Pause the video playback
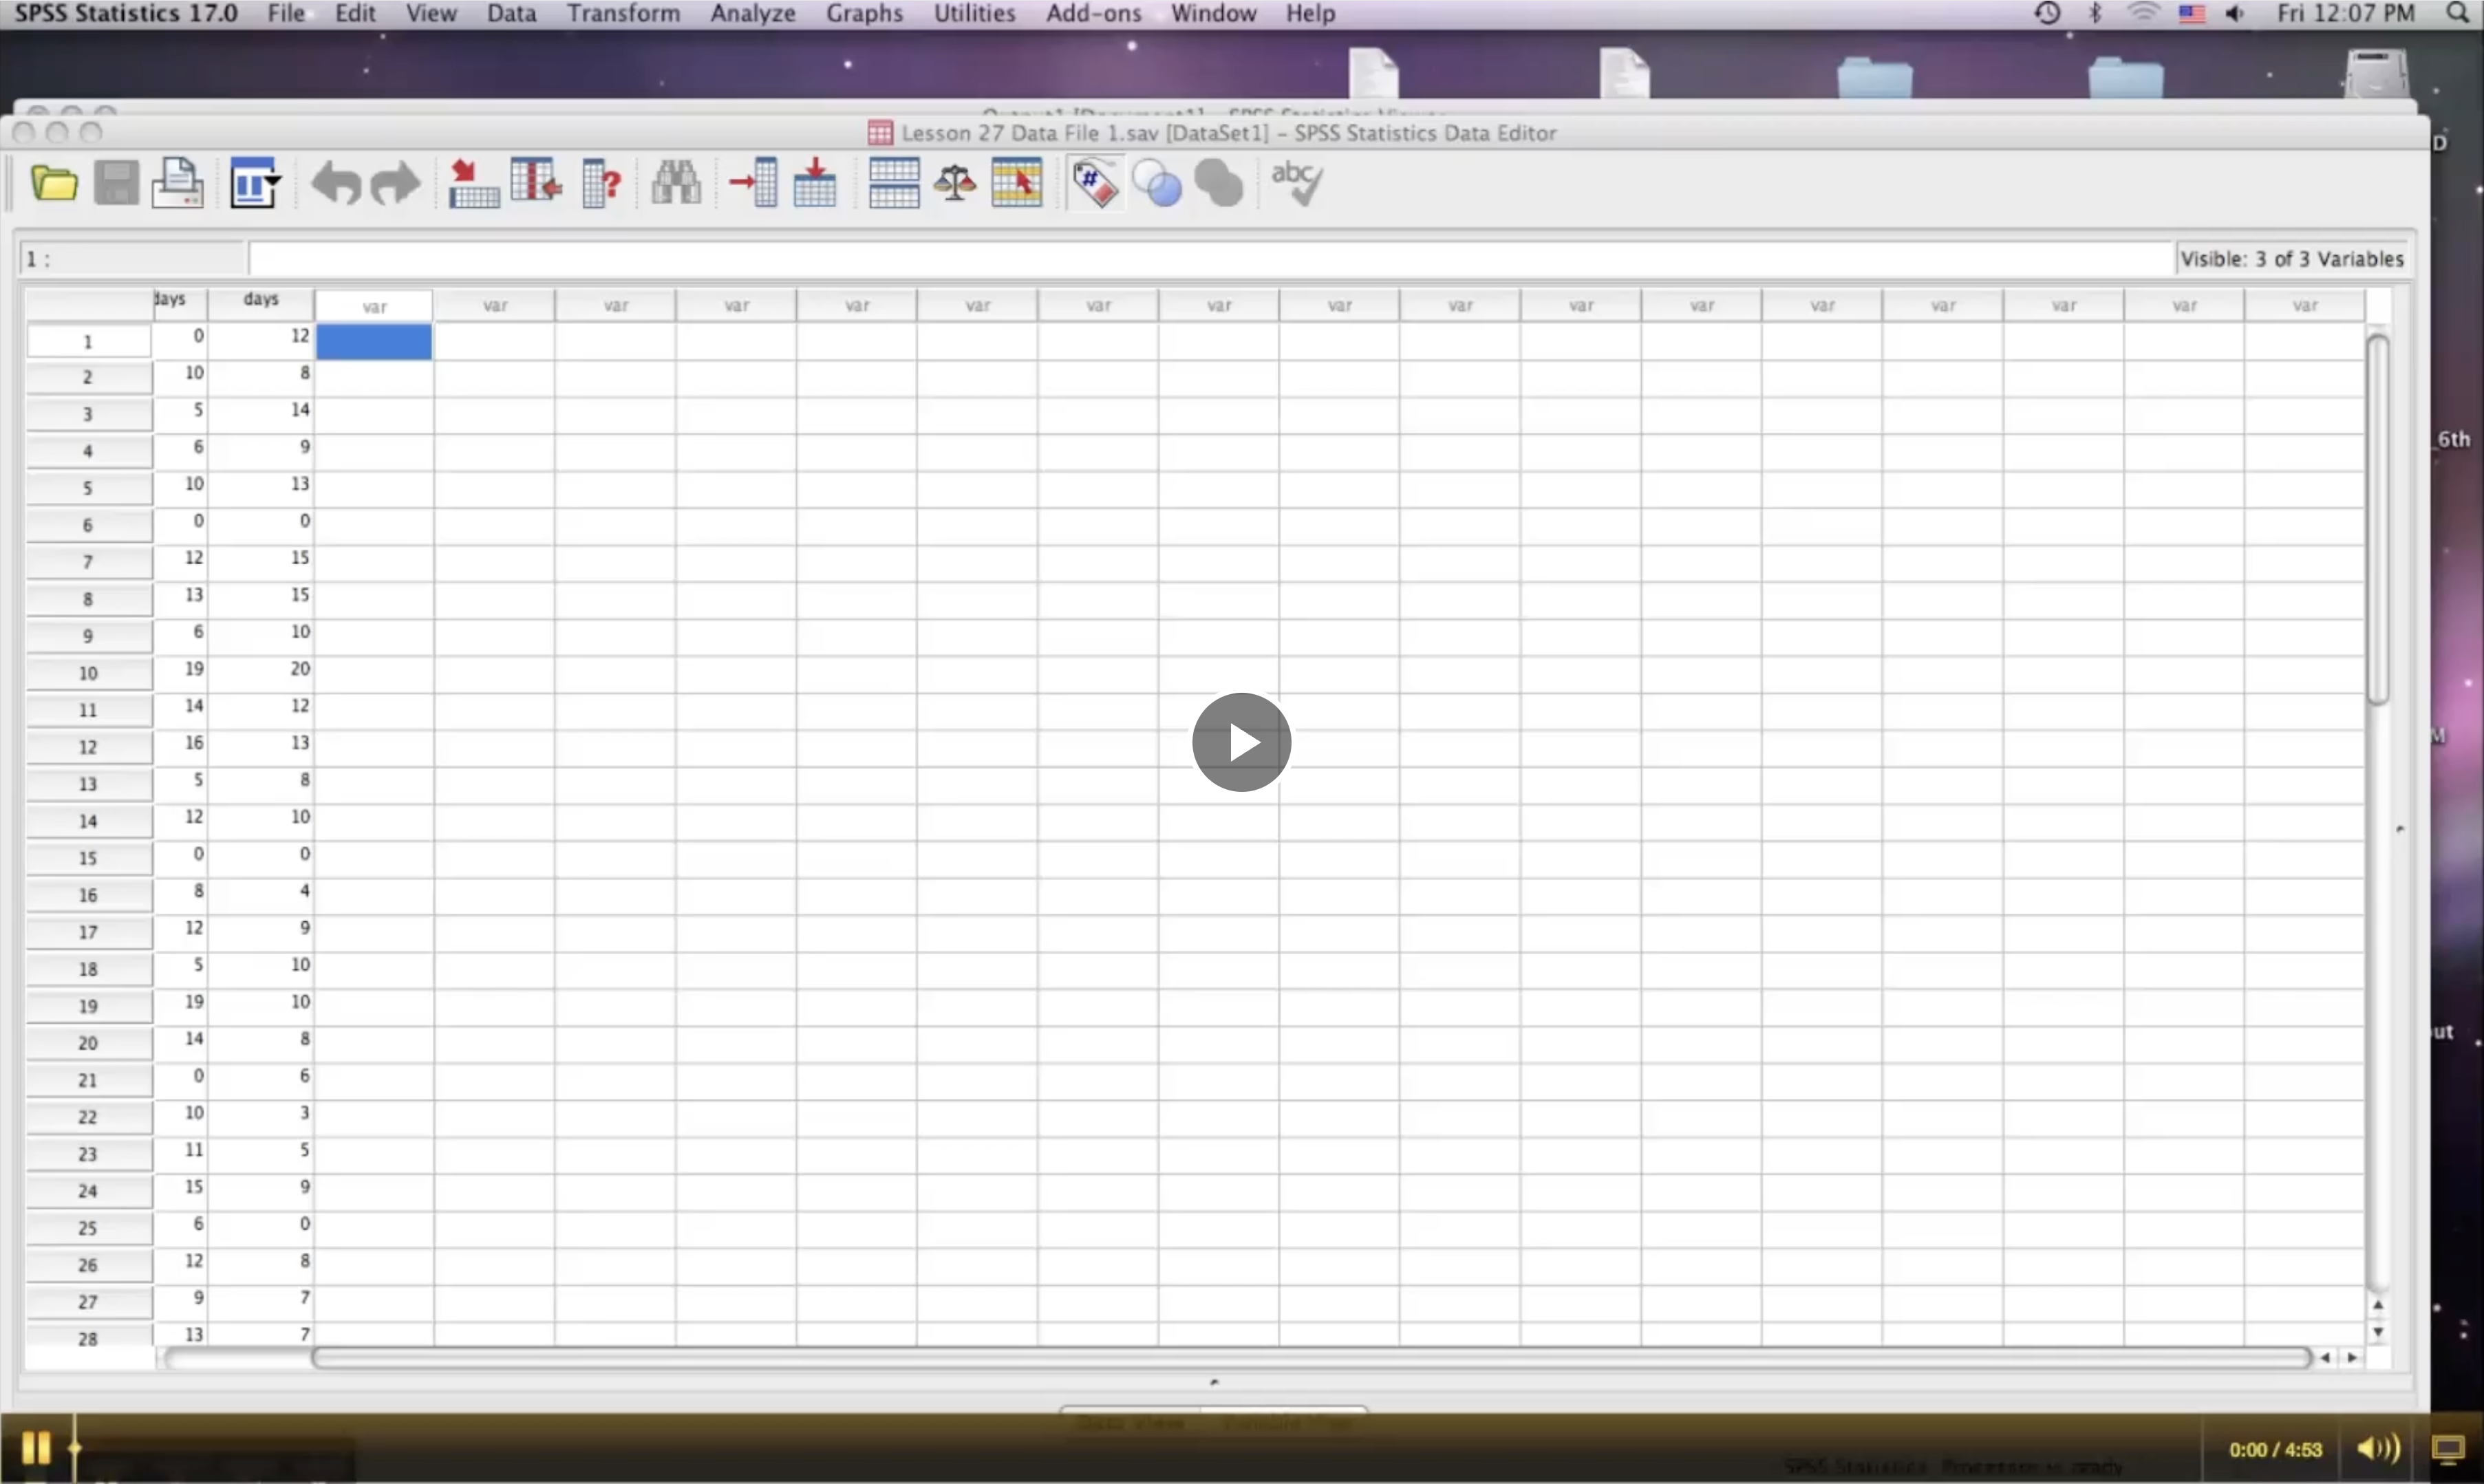 tap(36, 1447)
